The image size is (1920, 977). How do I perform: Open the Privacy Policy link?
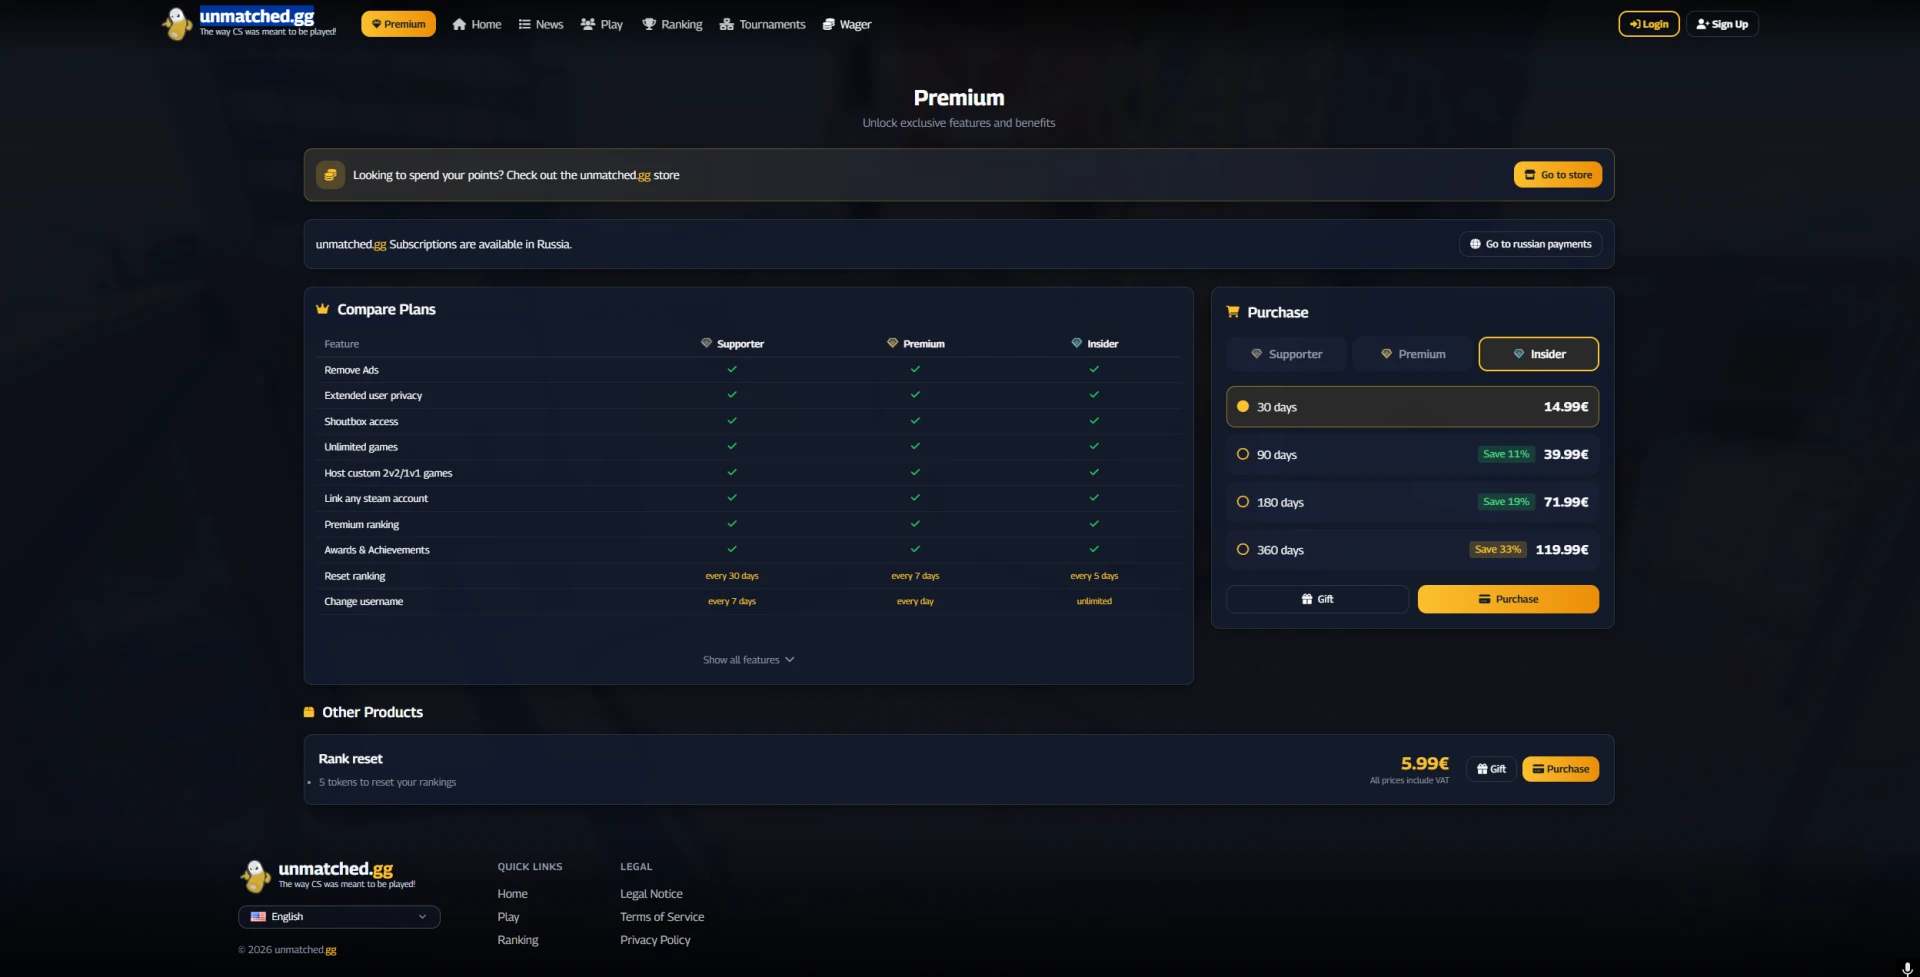click(x=655, y=940)
